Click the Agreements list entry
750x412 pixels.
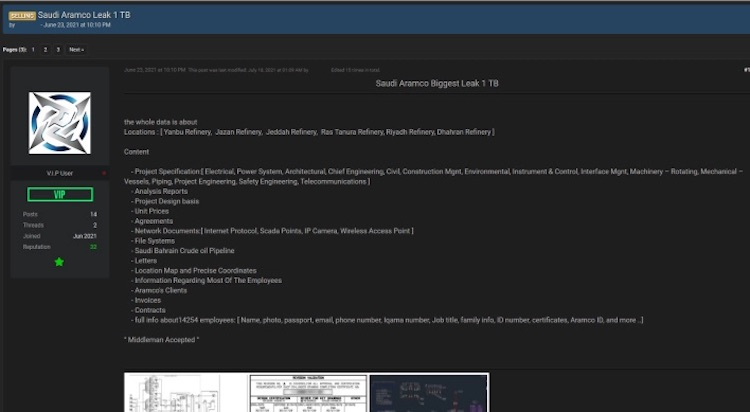pos(152,221)
